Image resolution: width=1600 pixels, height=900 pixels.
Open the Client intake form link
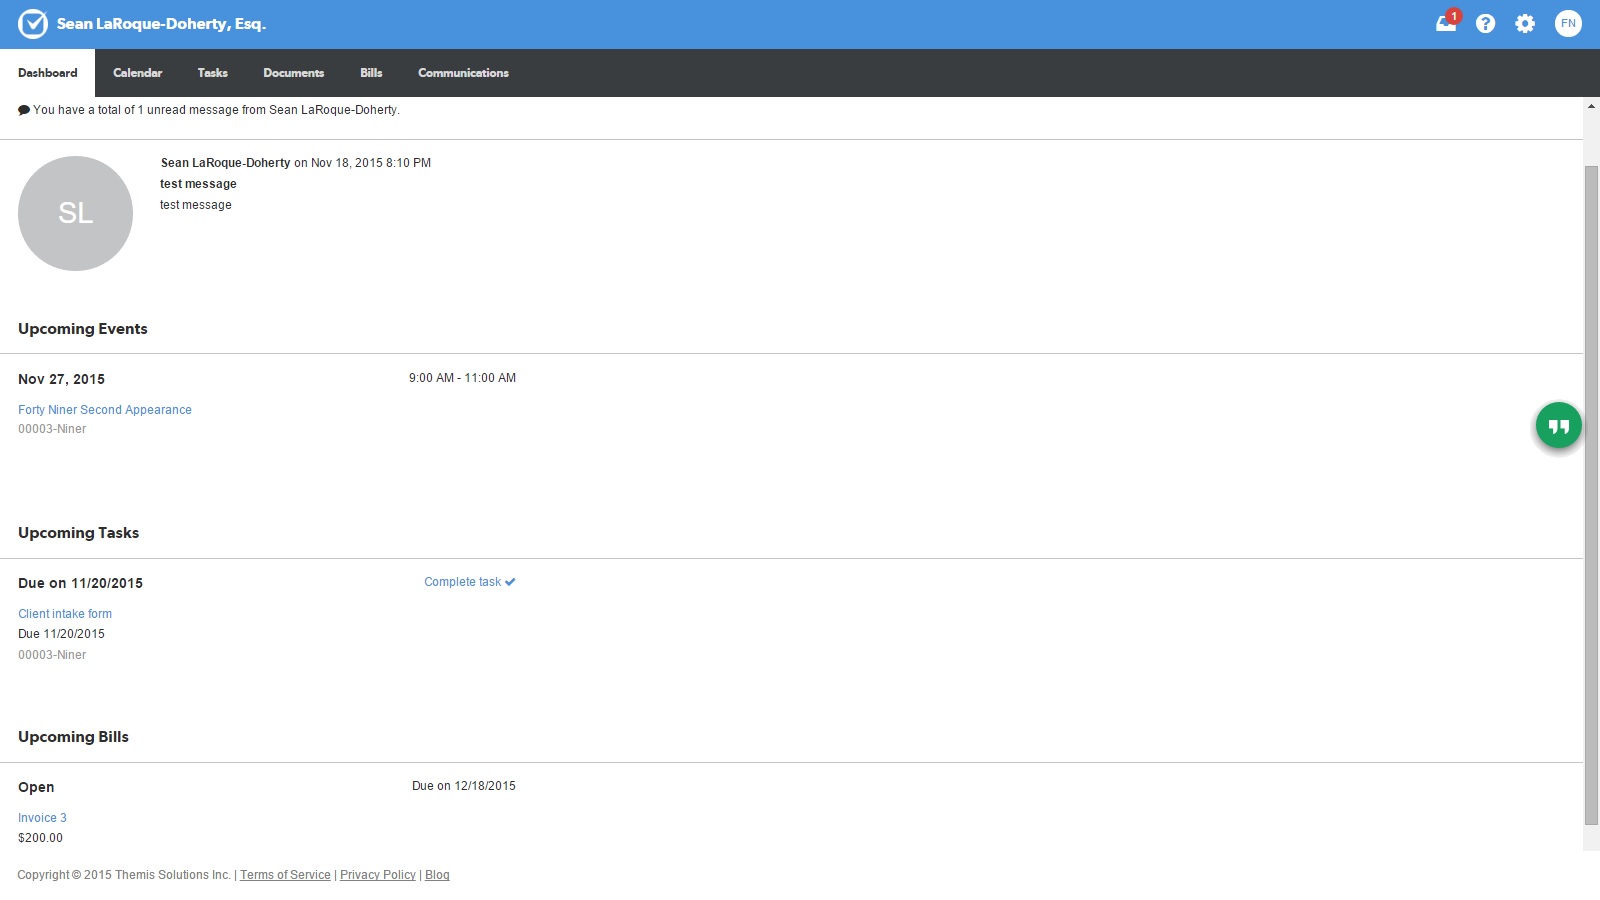(x=65, y=614)
